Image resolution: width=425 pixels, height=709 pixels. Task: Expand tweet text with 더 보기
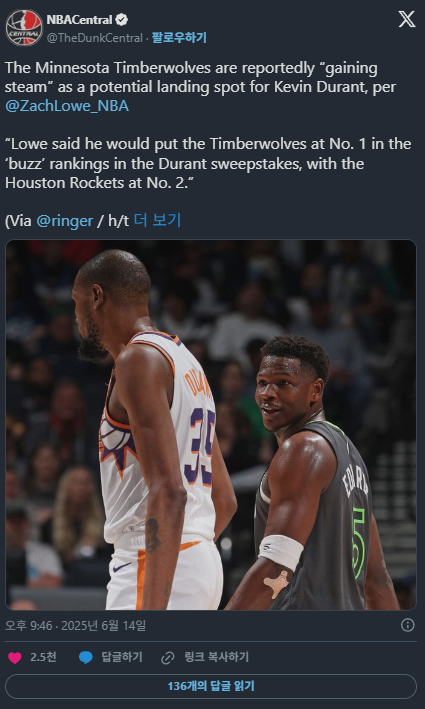[157, 220]
